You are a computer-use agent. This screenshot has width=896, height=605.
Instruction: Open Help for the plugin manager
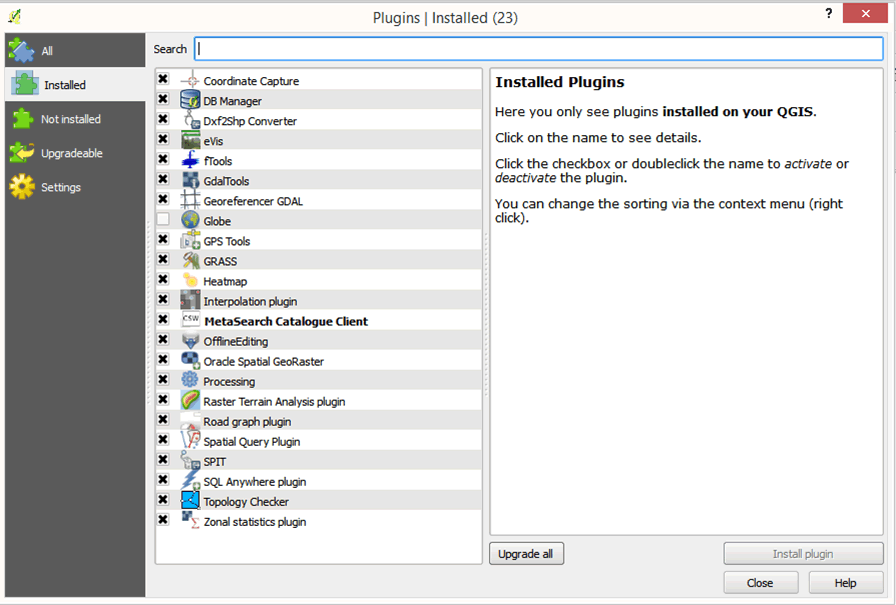[846, 583]
